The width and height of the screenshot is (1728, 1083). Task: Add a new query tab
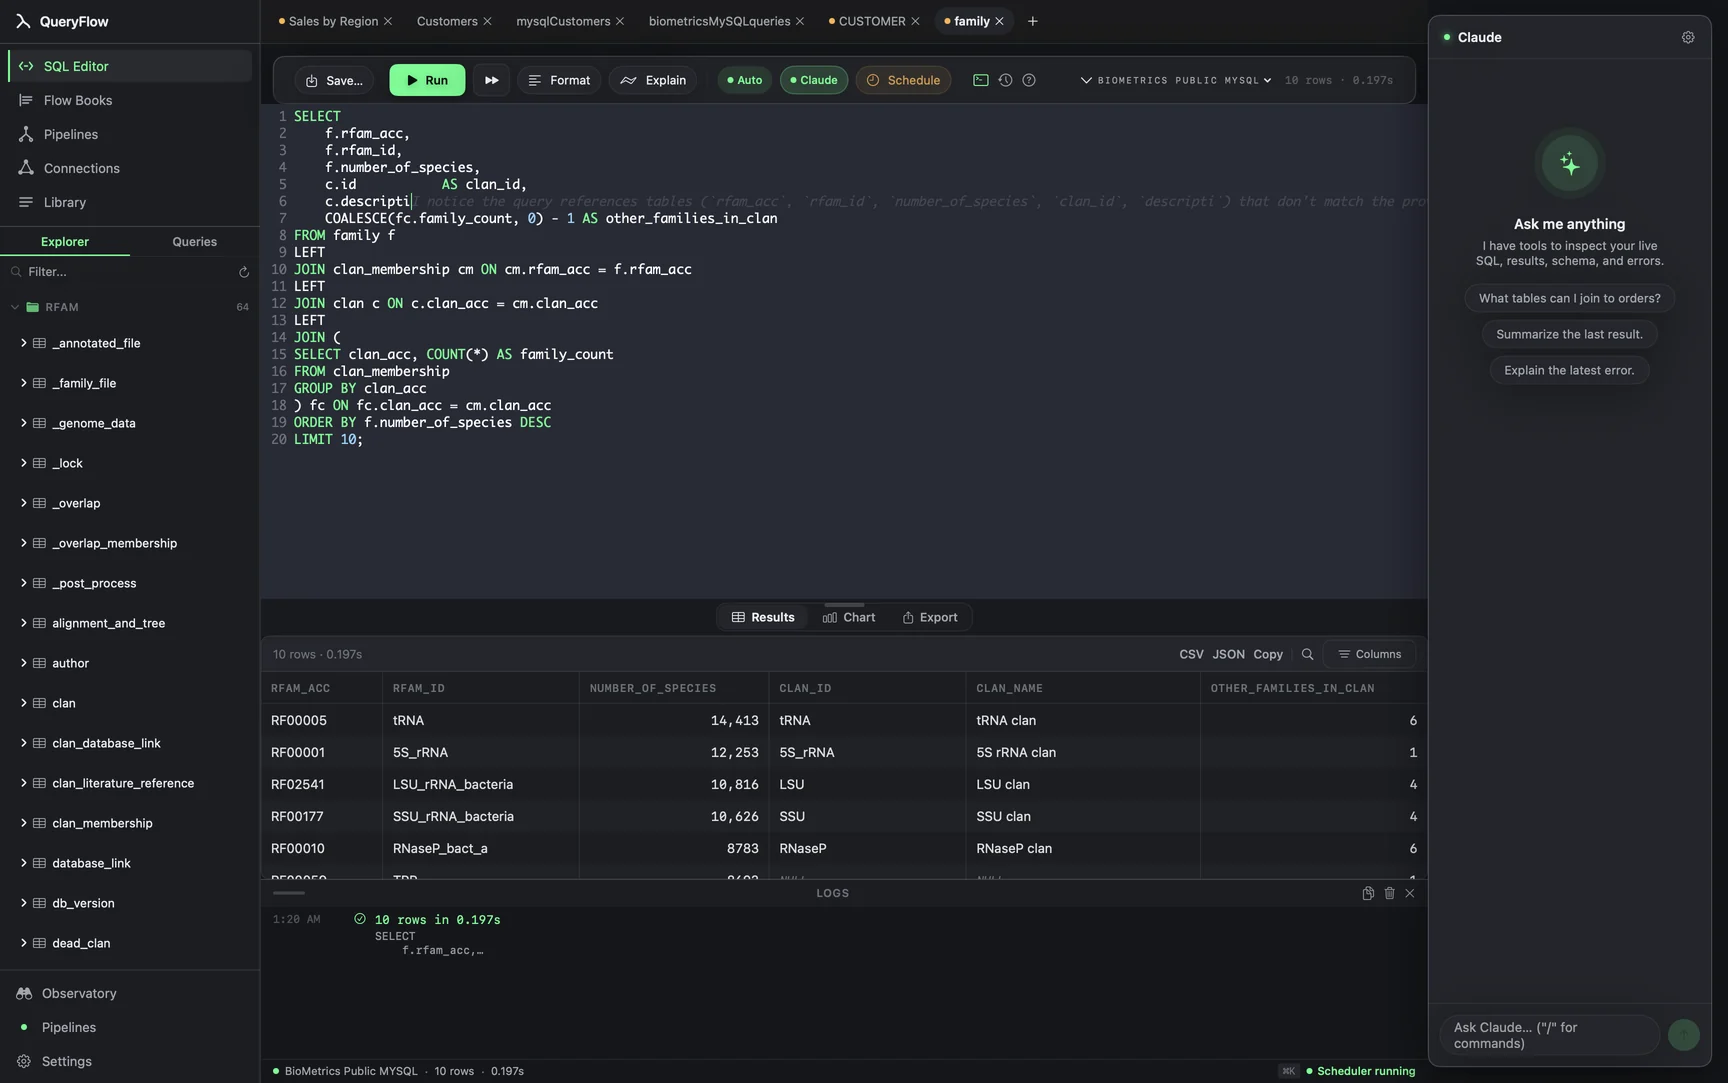pyautogui.click(x=1033, y=21)
